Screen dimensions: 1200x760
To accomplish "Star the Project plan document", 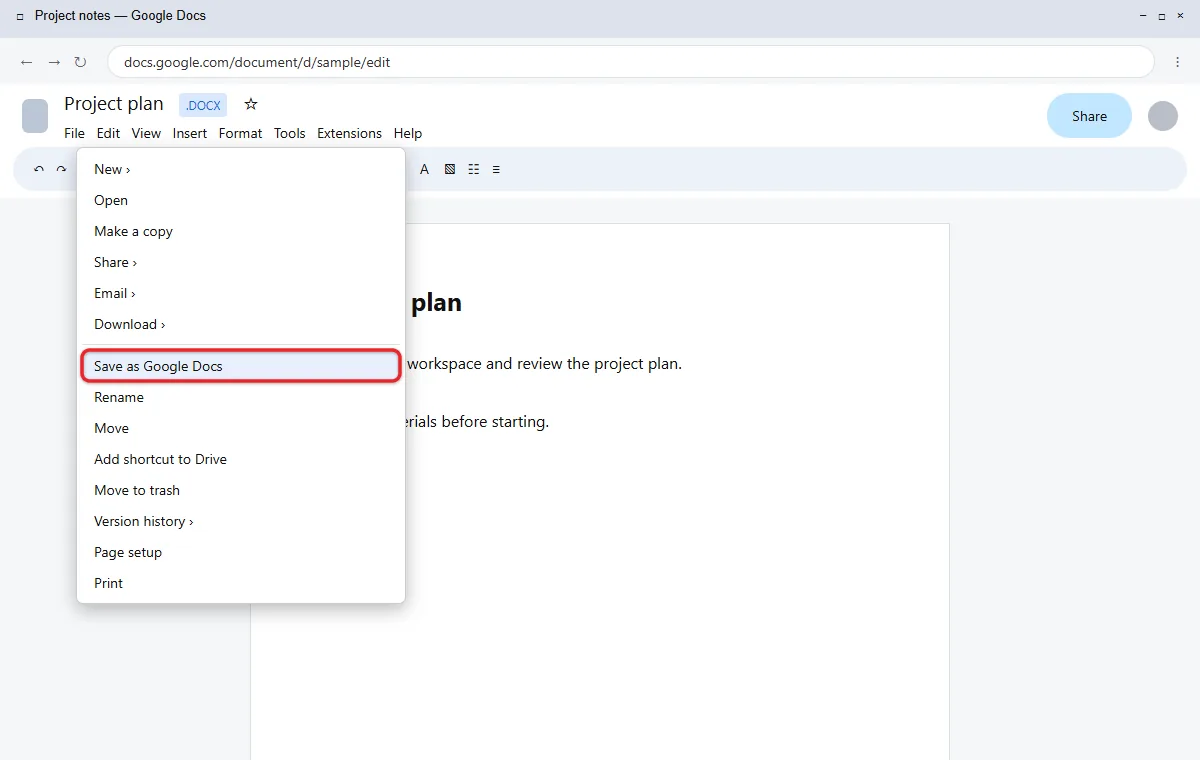I will pos(251,104).
